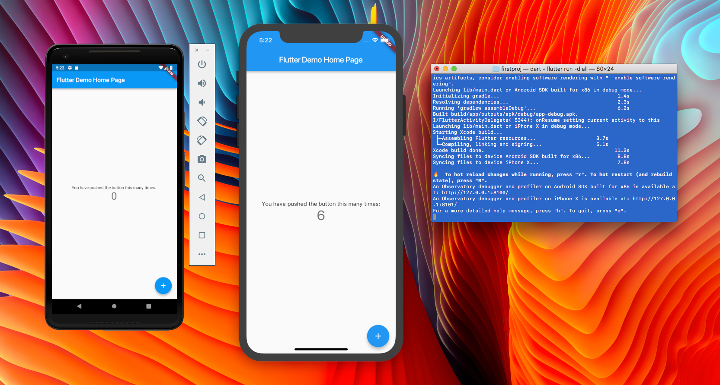This screenshot has height=385, width=720.
Task: Take a screenshot with the camera icon
Action: click(x=202, y=159)
